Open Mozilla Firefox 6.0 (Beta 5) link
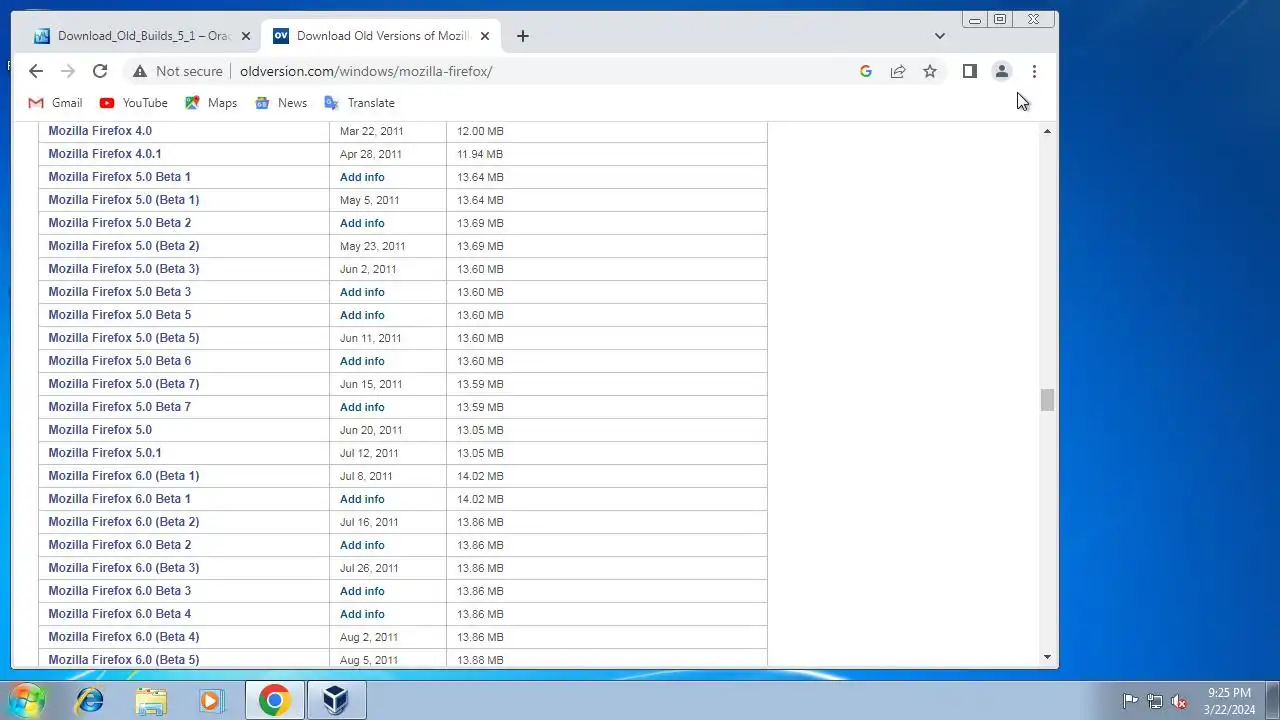 pos(124,660)
